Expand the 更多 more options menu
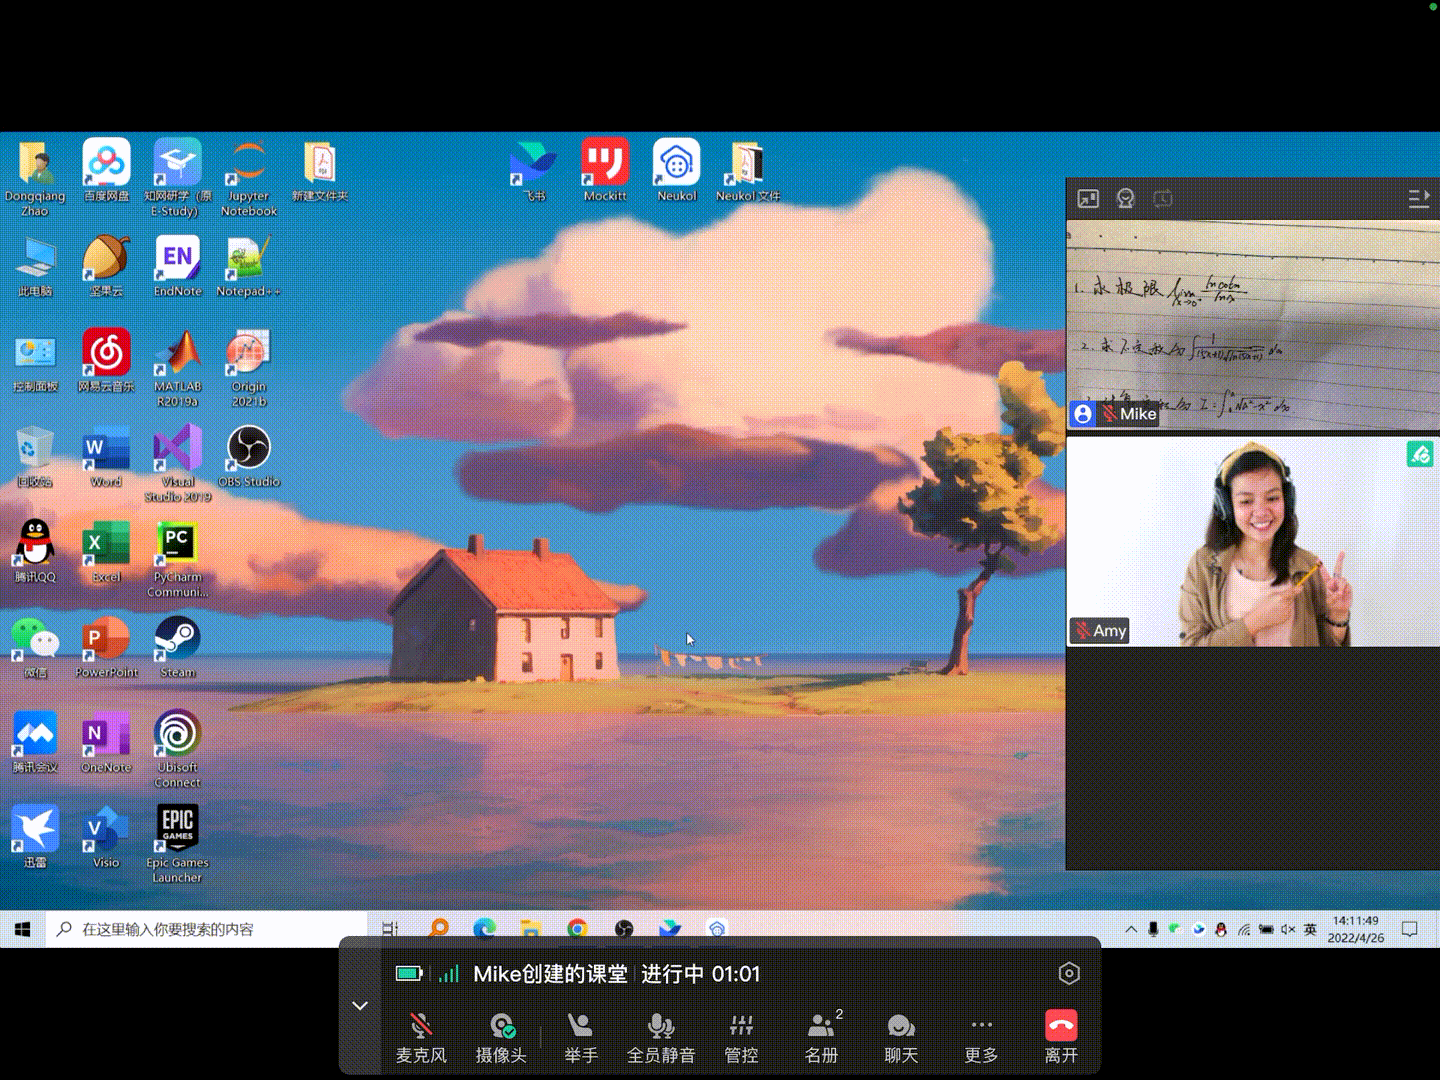Viewport: 1440px width, 1080px height. click(x=981, y=1036)
